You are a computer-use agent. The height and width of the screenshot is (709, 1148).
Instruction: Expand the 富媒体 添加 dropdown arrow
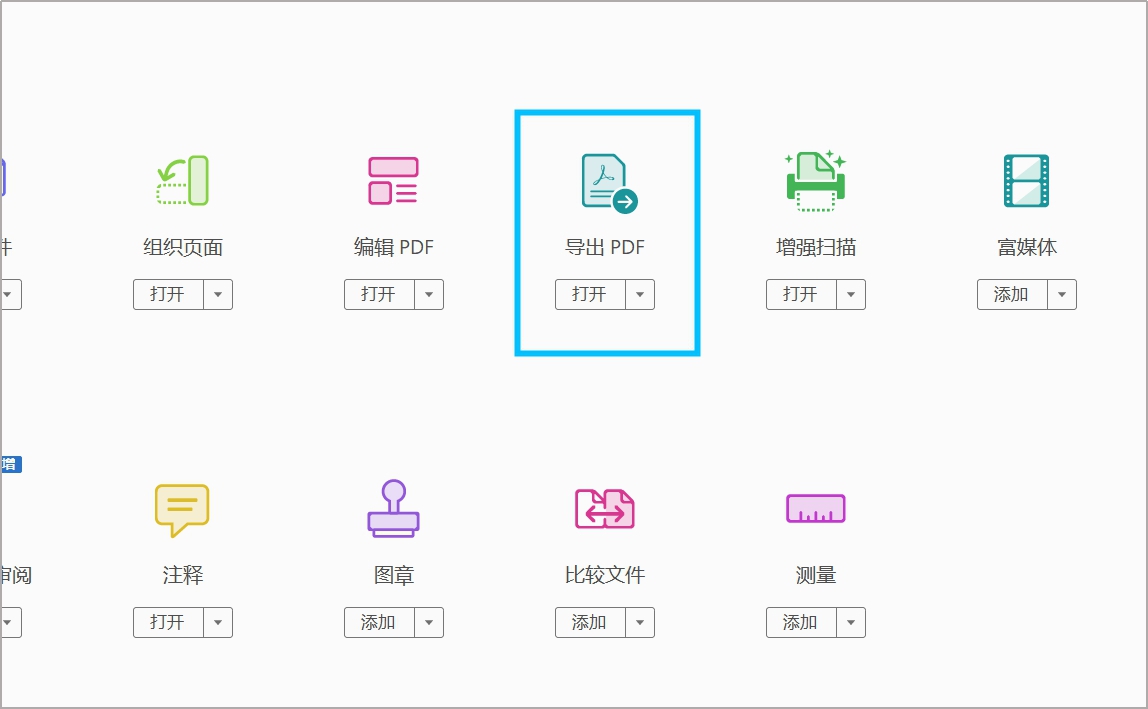[x=1062, y=294]
